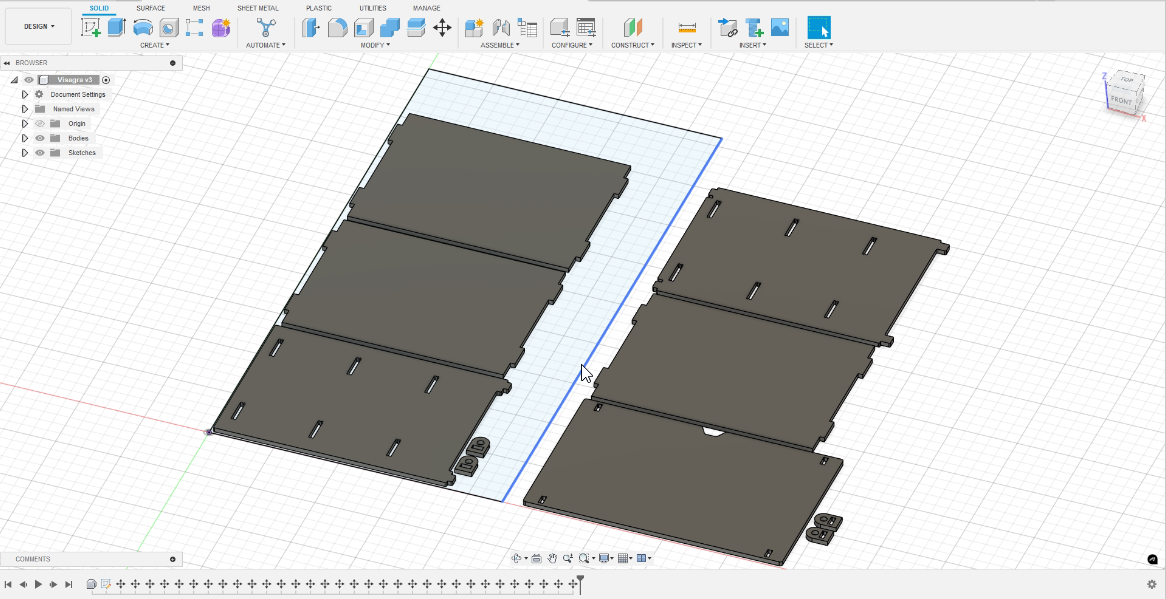The height and width of the screenshot is (599, 1166).
Task: Select the Create Form tool icon
Action: 221,28
